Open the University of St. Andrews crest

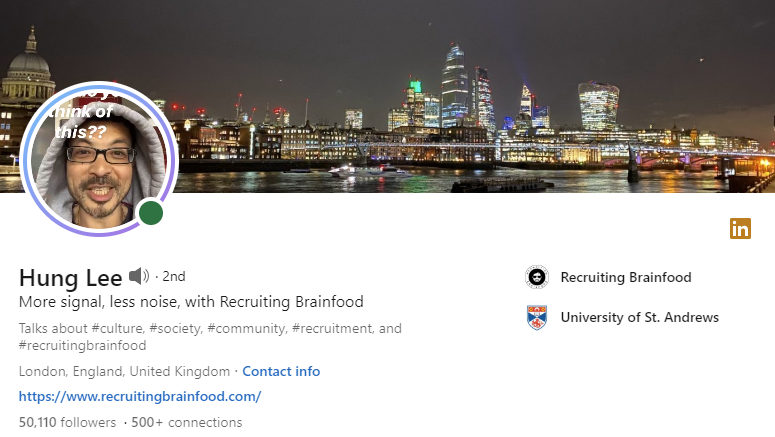tap(537, 317)
